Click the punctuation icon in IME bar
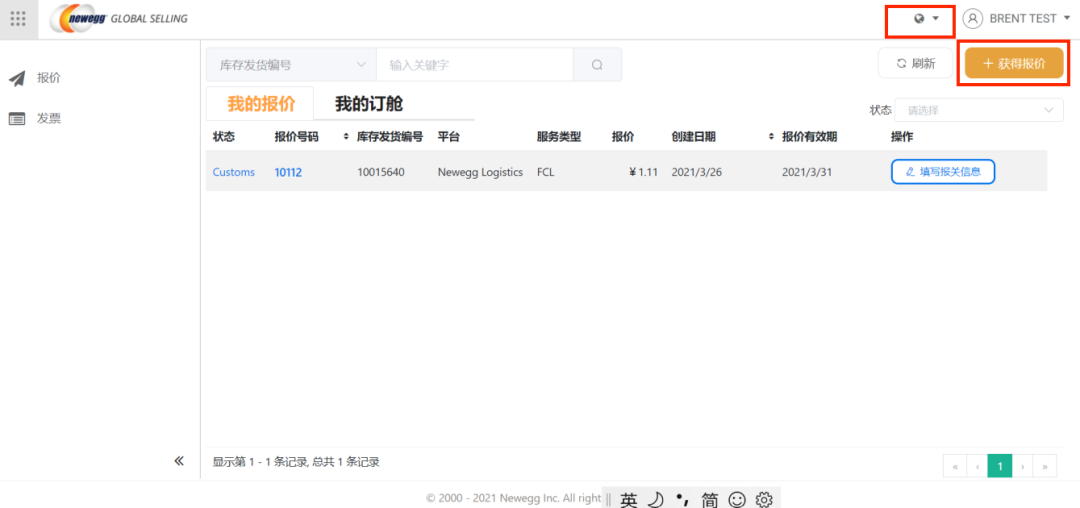Viewport: 1080px width, 508px height. (682, 498)
